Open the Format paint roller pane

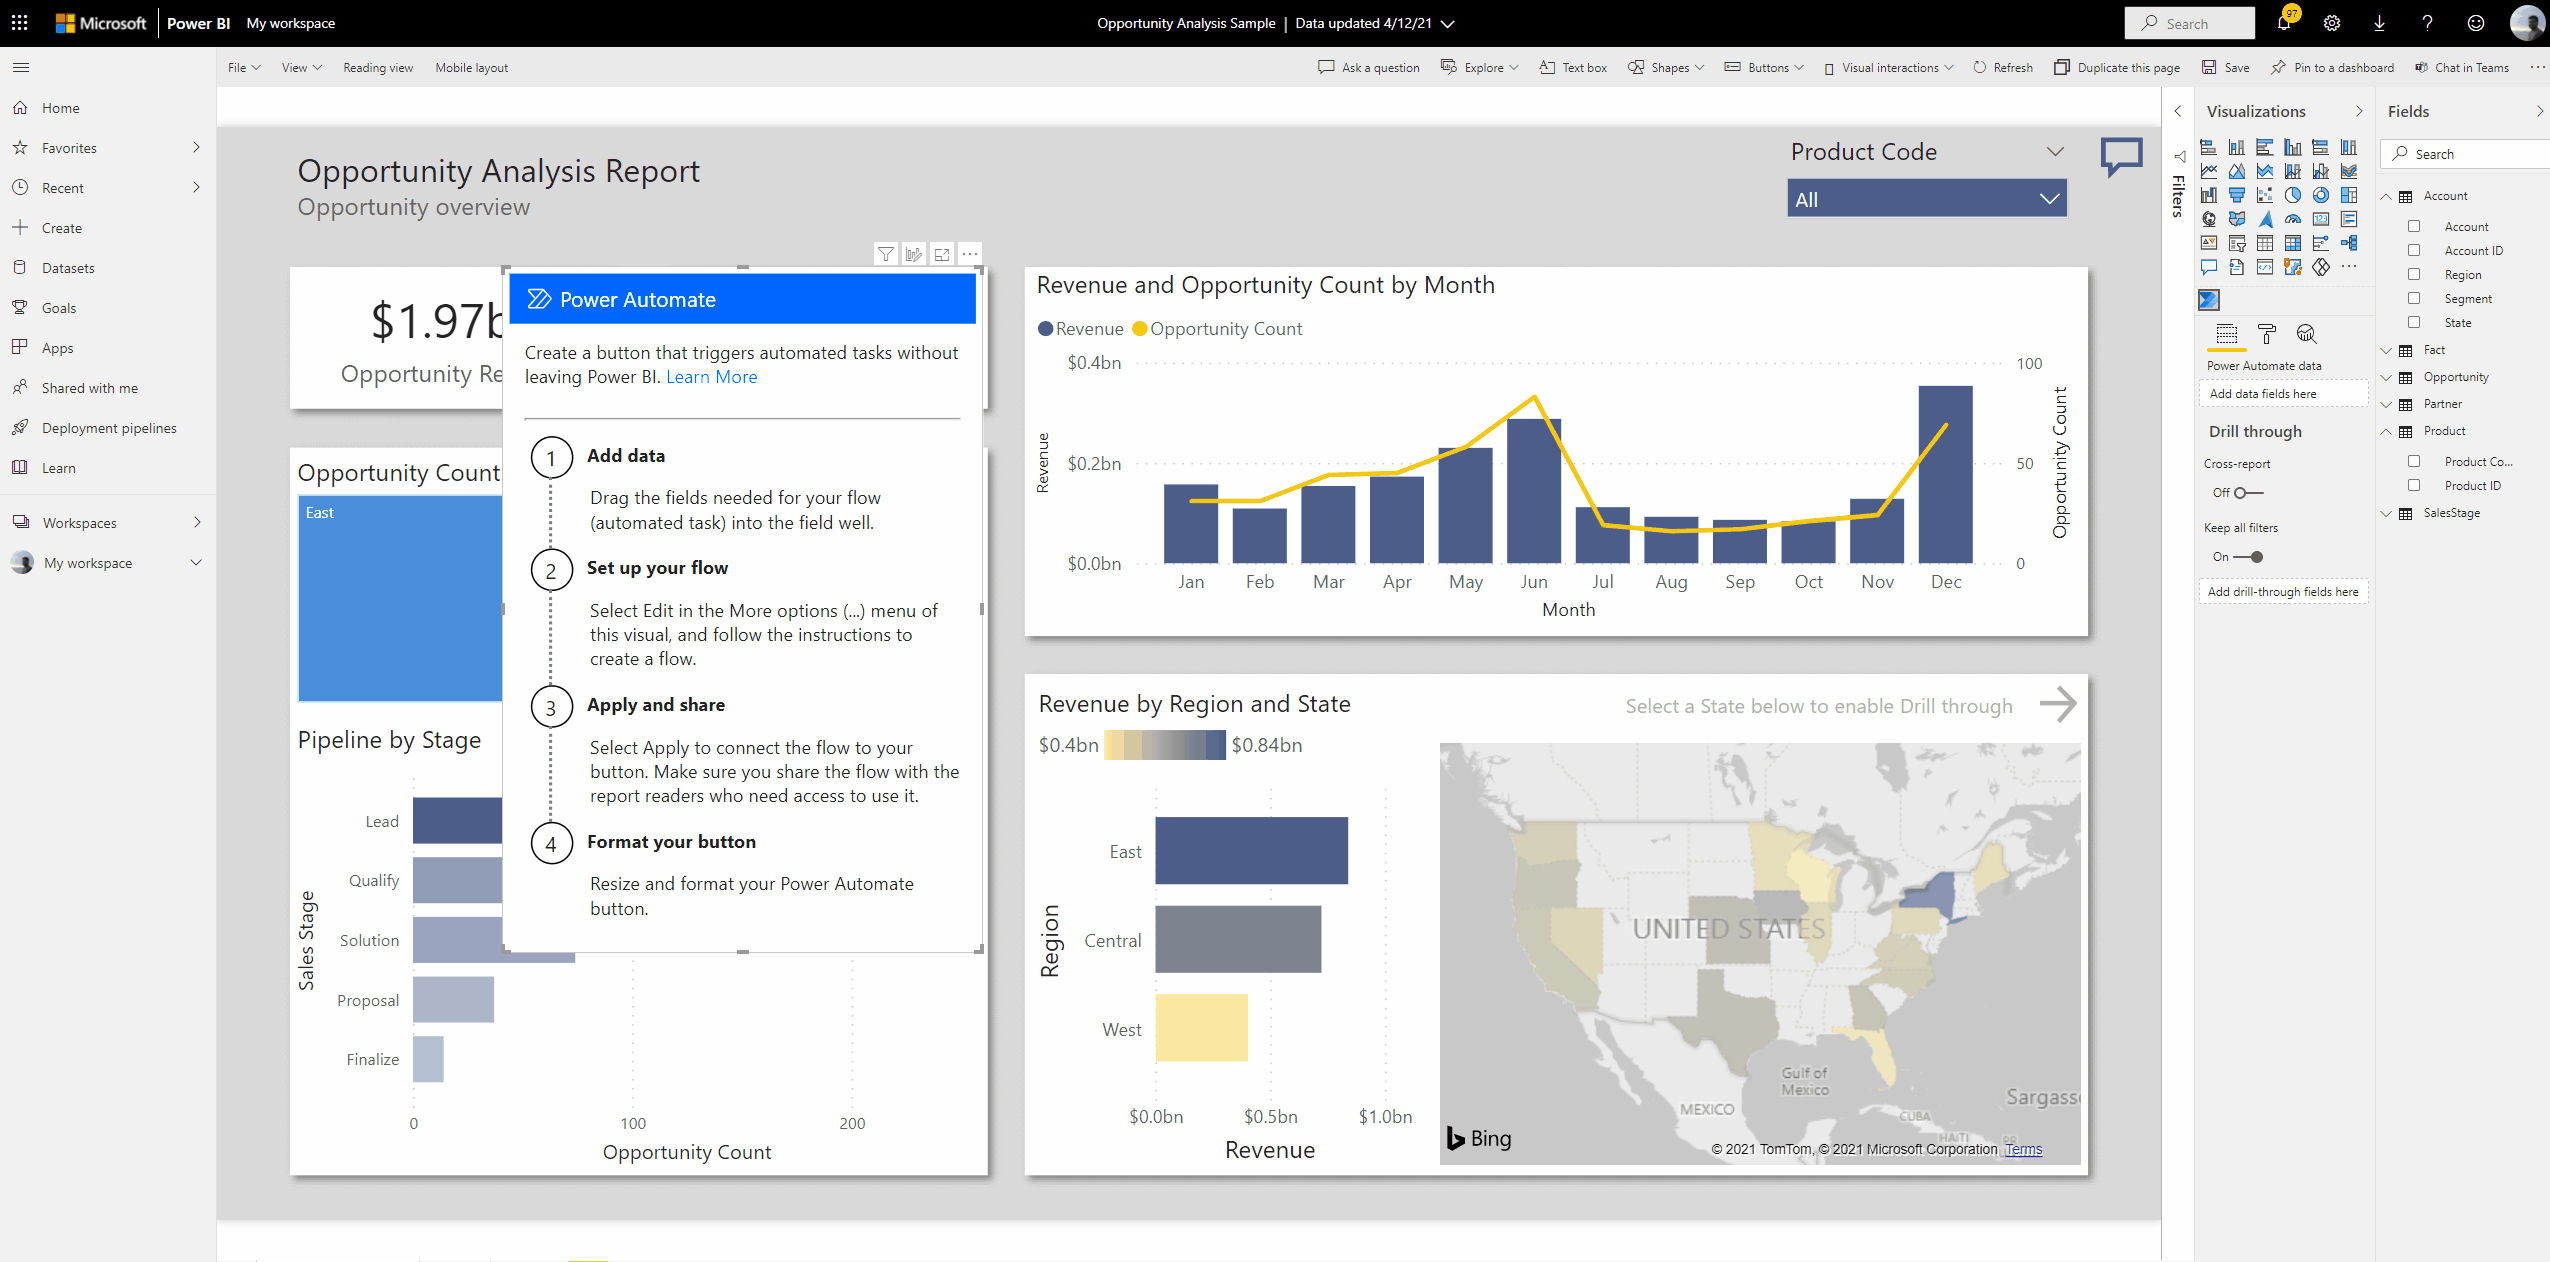point(2267,334)
